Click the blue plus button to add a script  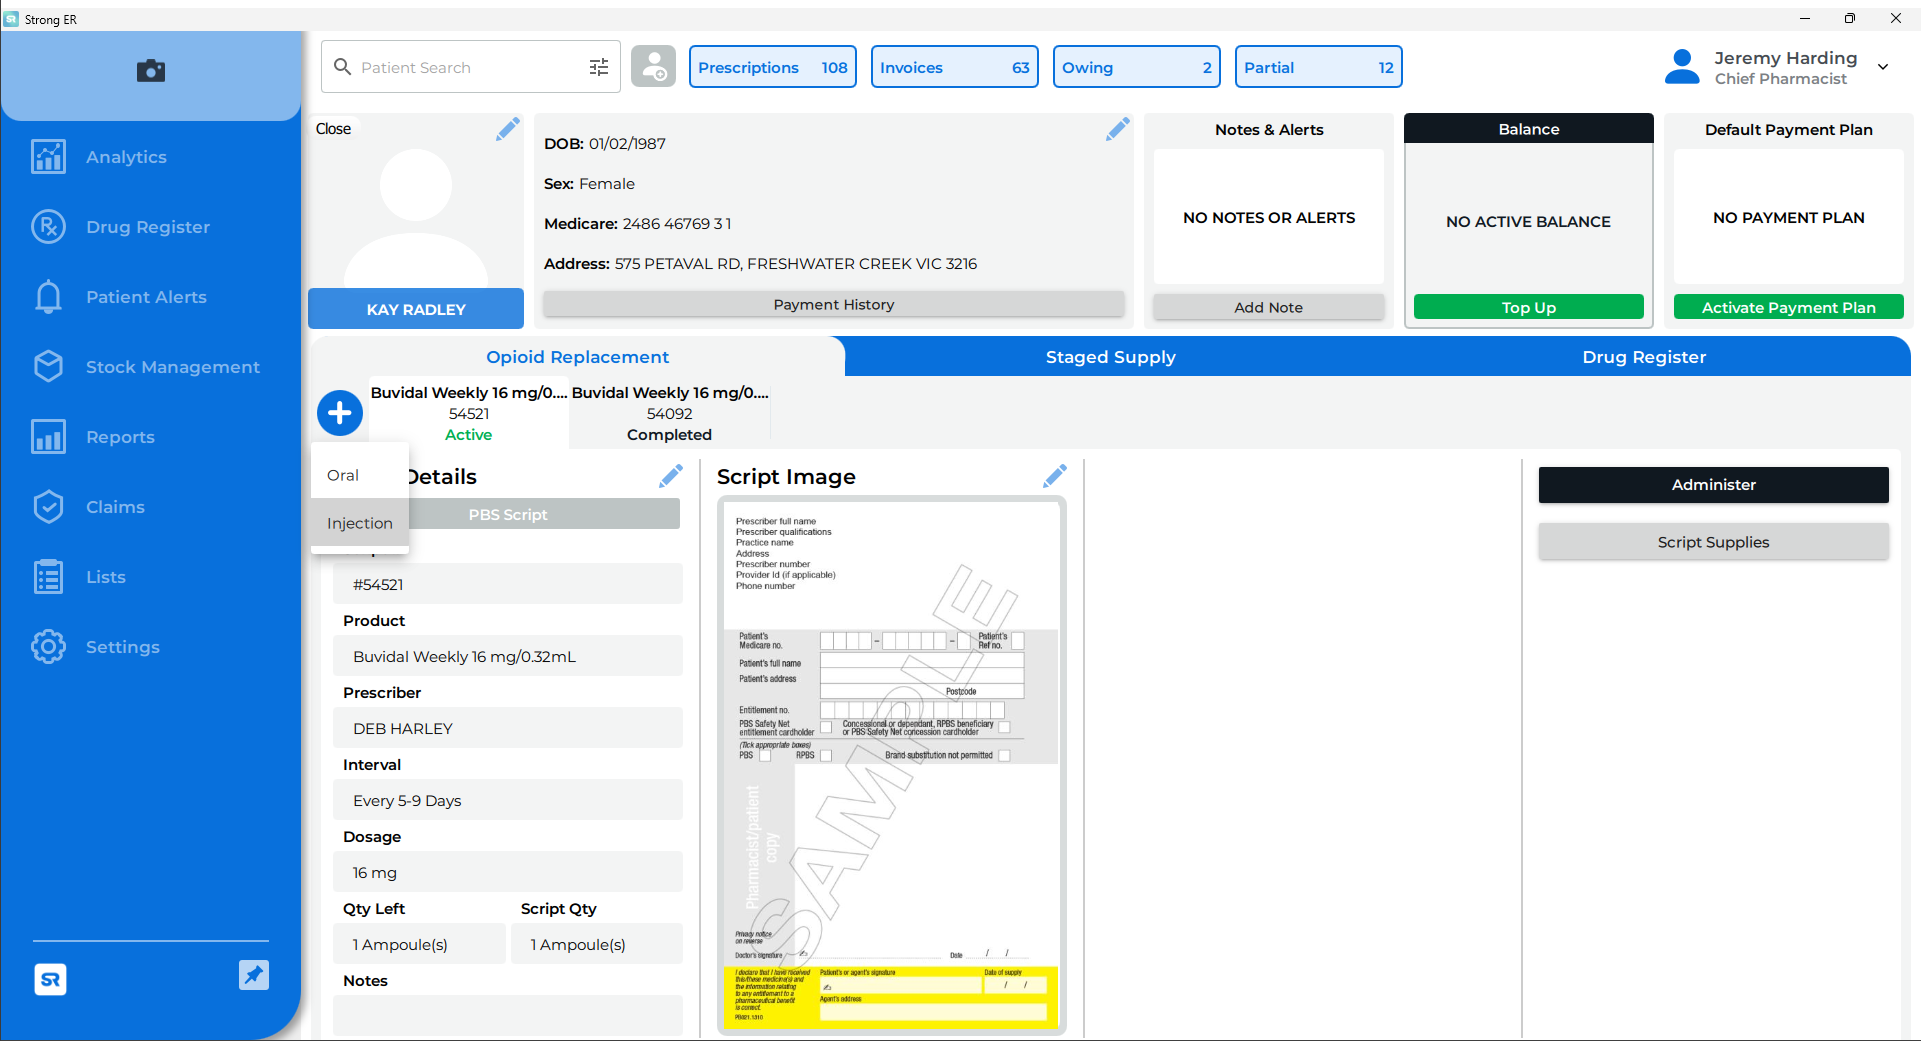340,413
